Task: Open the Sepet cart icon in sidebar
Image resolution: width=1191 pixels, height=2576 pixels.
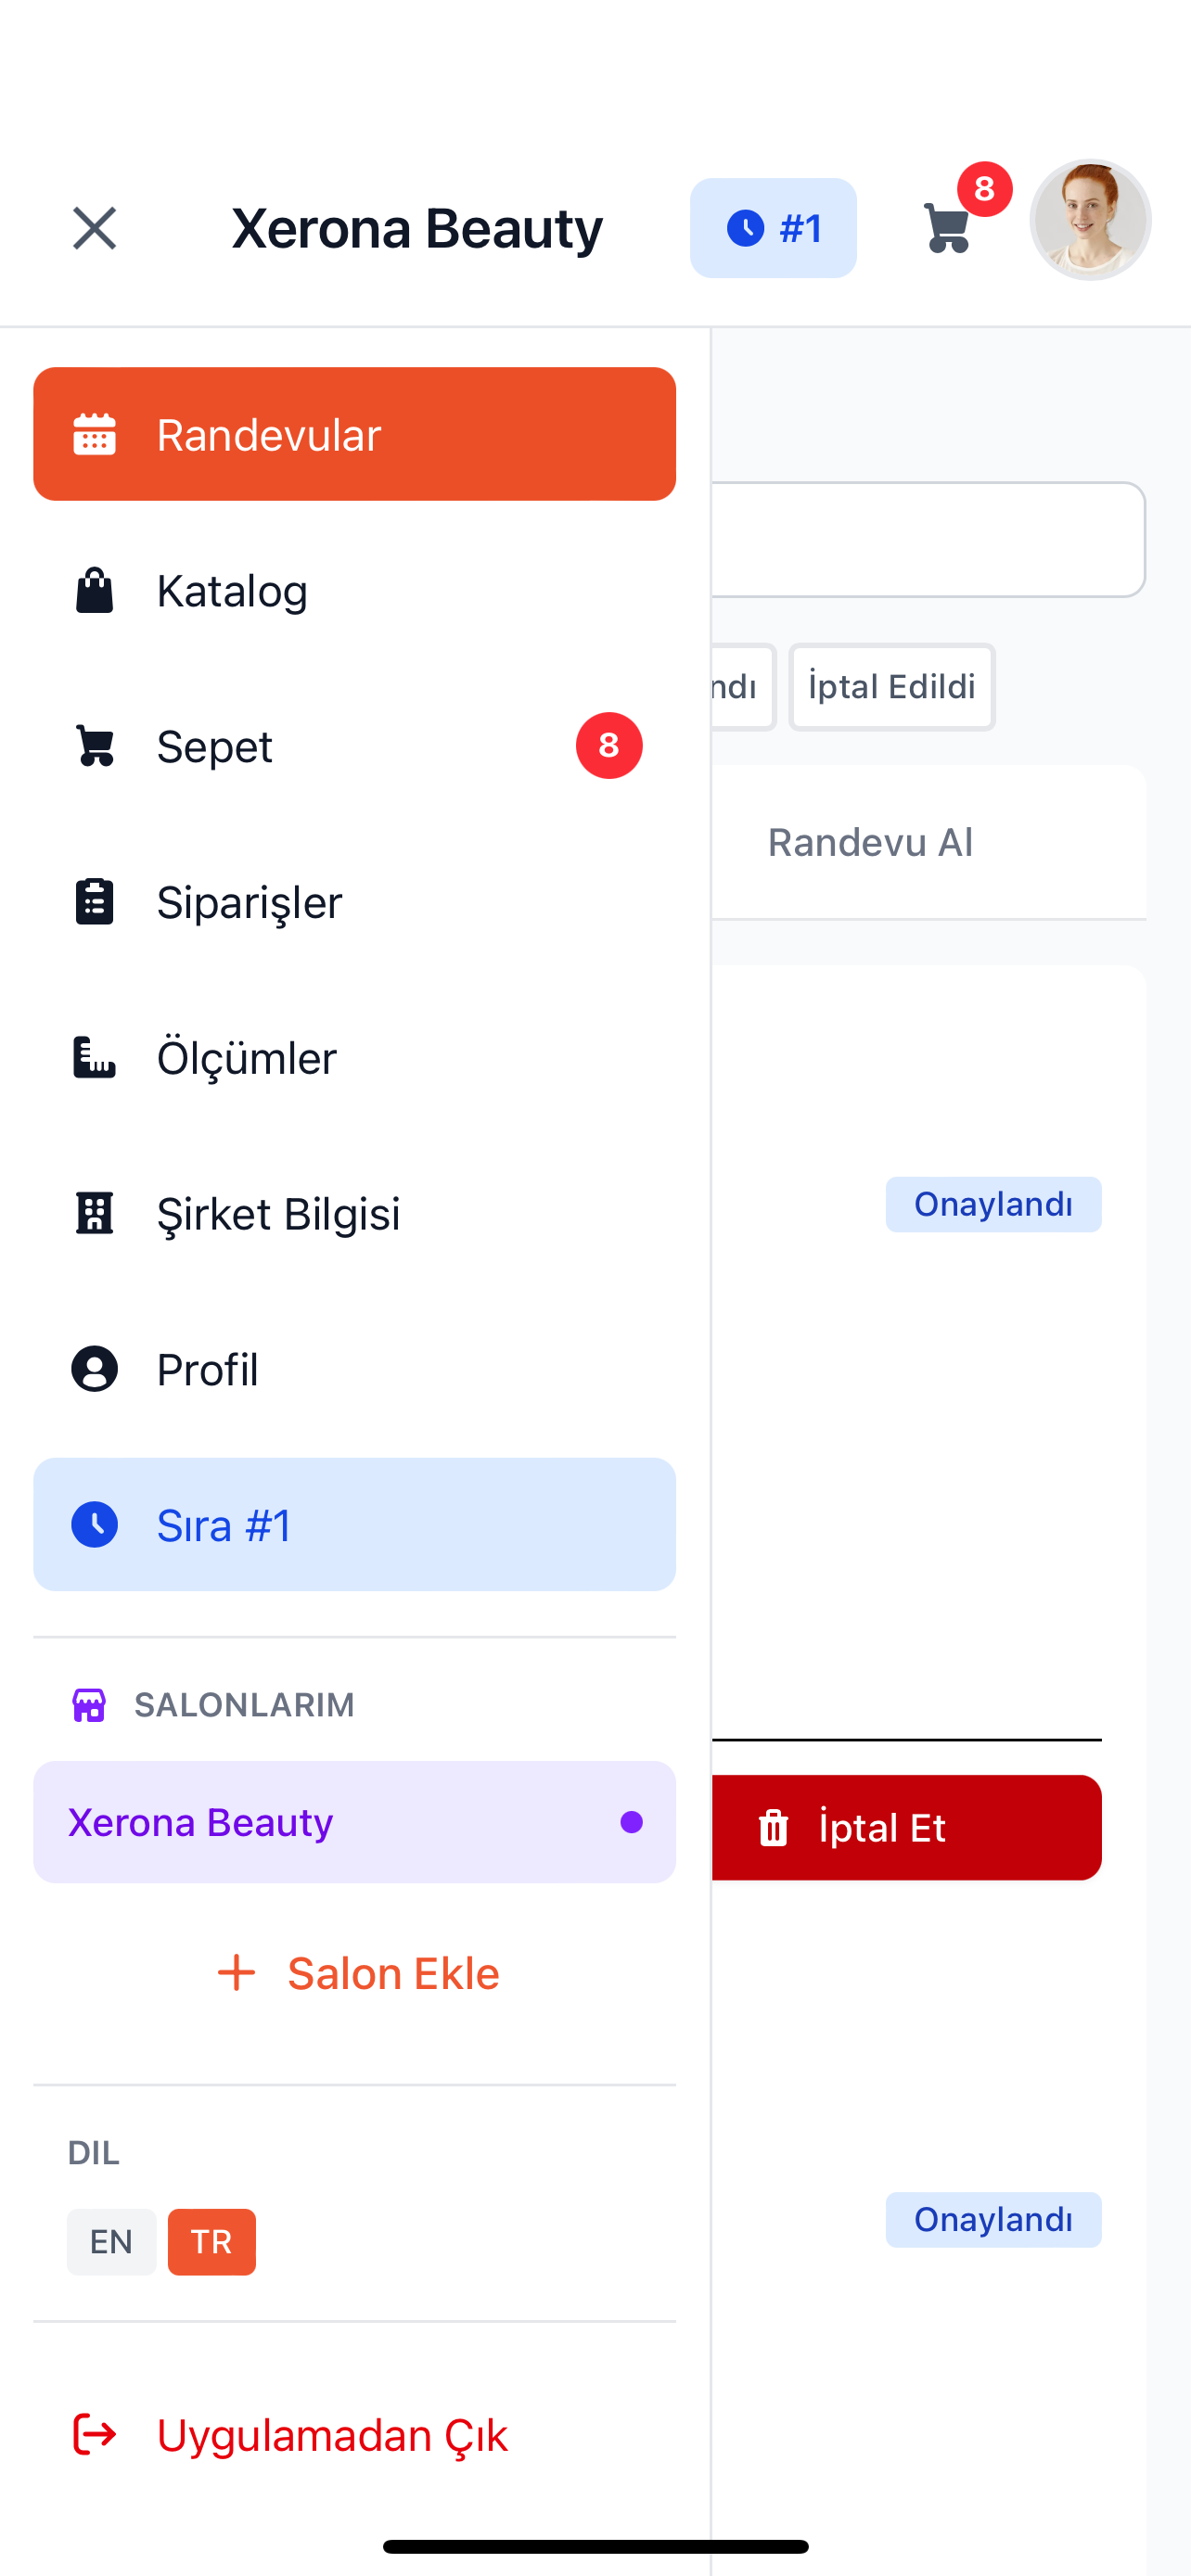Action: pyautogui.click(x=95, y=746)
